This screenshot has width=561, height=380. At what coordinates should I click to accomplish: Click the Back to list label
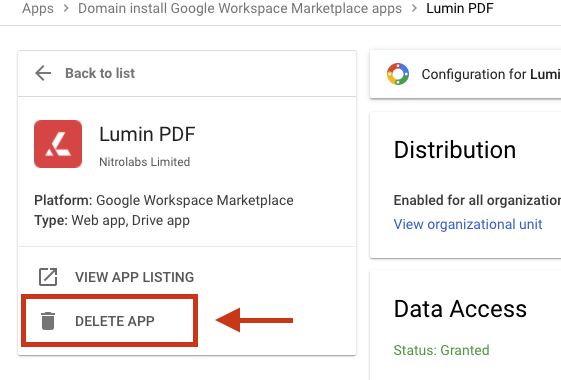tap(100, 73)
